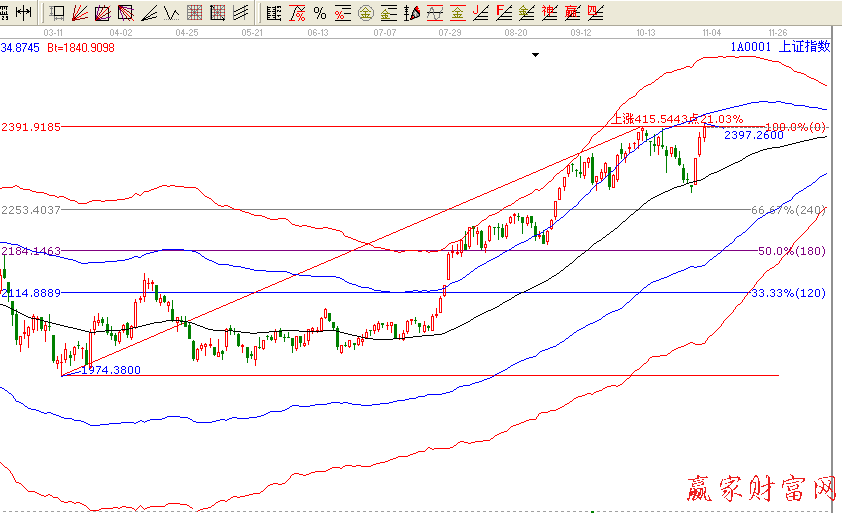Select the 50.0%(180) retracement line

[x=791, y=251]
